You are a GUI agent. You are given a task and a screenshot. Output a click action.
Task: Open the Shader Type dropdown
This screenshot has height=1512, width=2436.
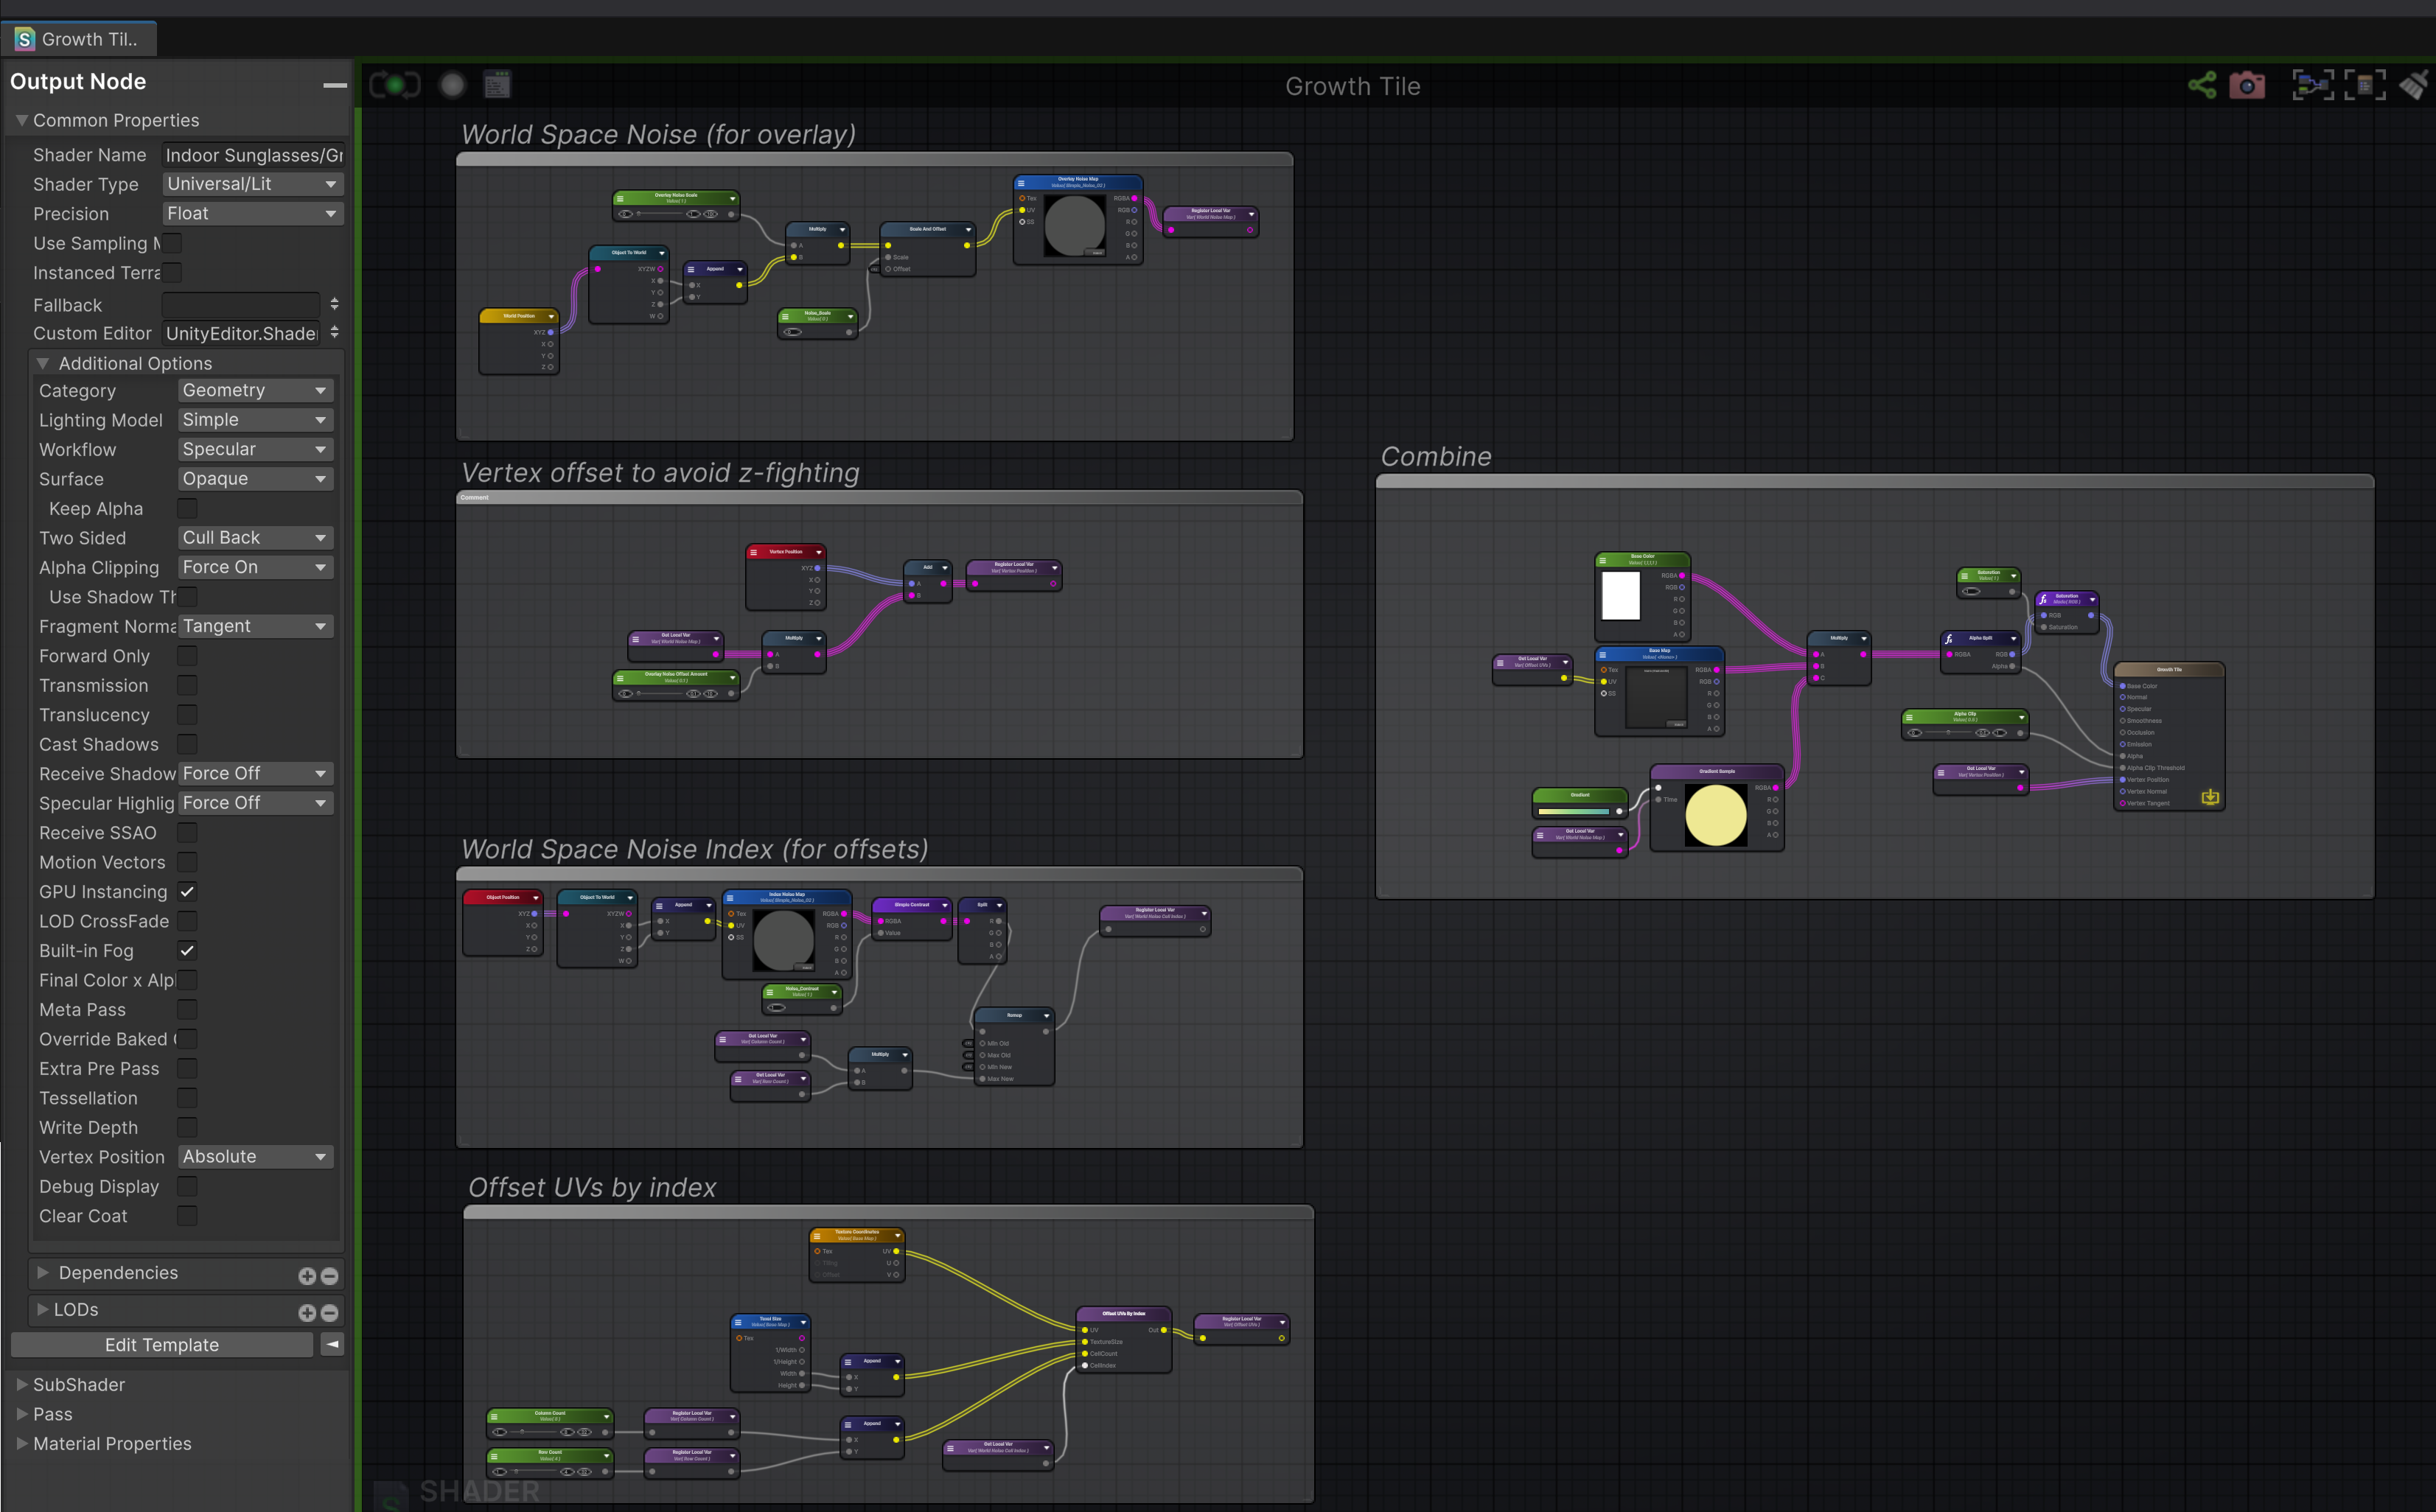pyautogui.click(x=252, y=184)
